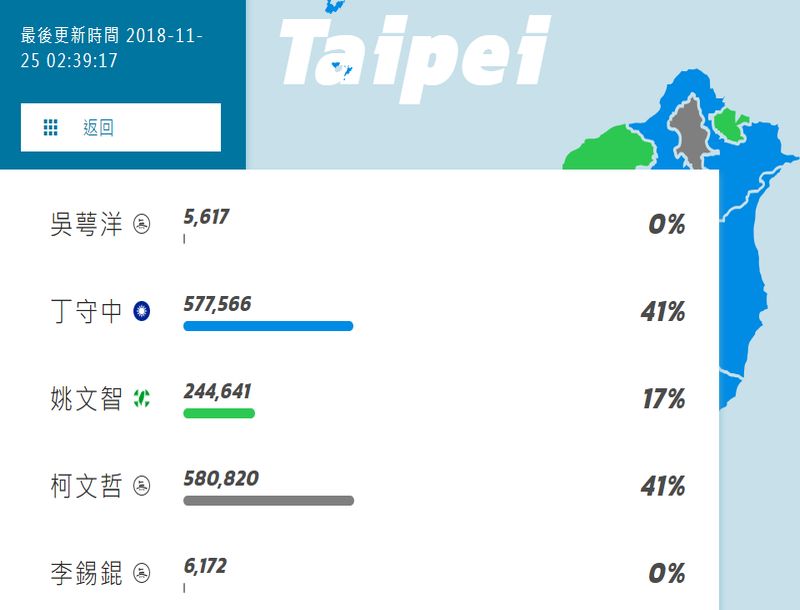Click the blue vote bar for 577,566
The height and width of the screenshot is (610, 800).
coord(268,326)
